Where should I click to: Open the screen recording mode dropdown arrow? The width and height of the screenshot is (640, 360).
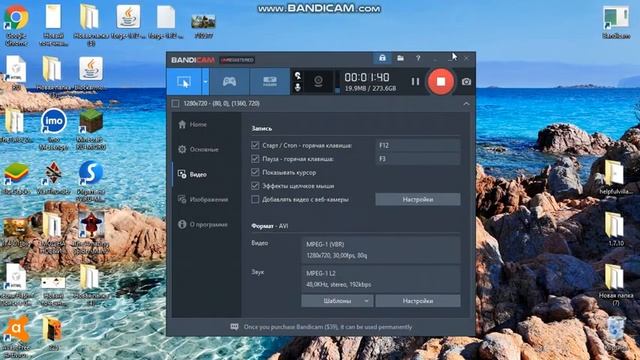coord(205,82)
